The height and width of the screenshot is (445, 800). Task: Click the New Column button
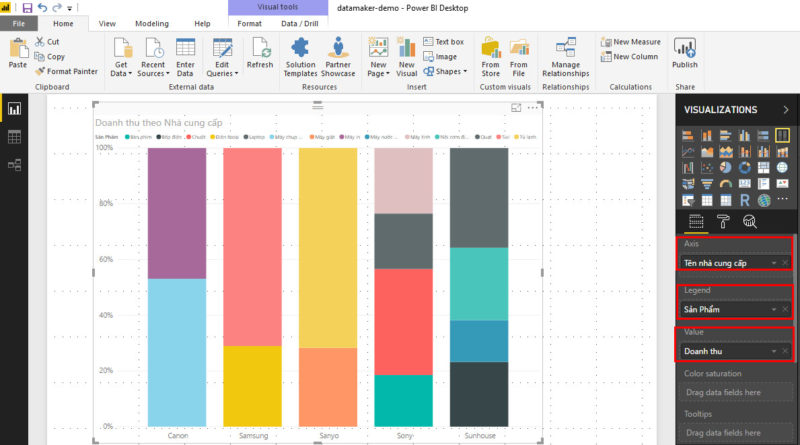[629, 56]
